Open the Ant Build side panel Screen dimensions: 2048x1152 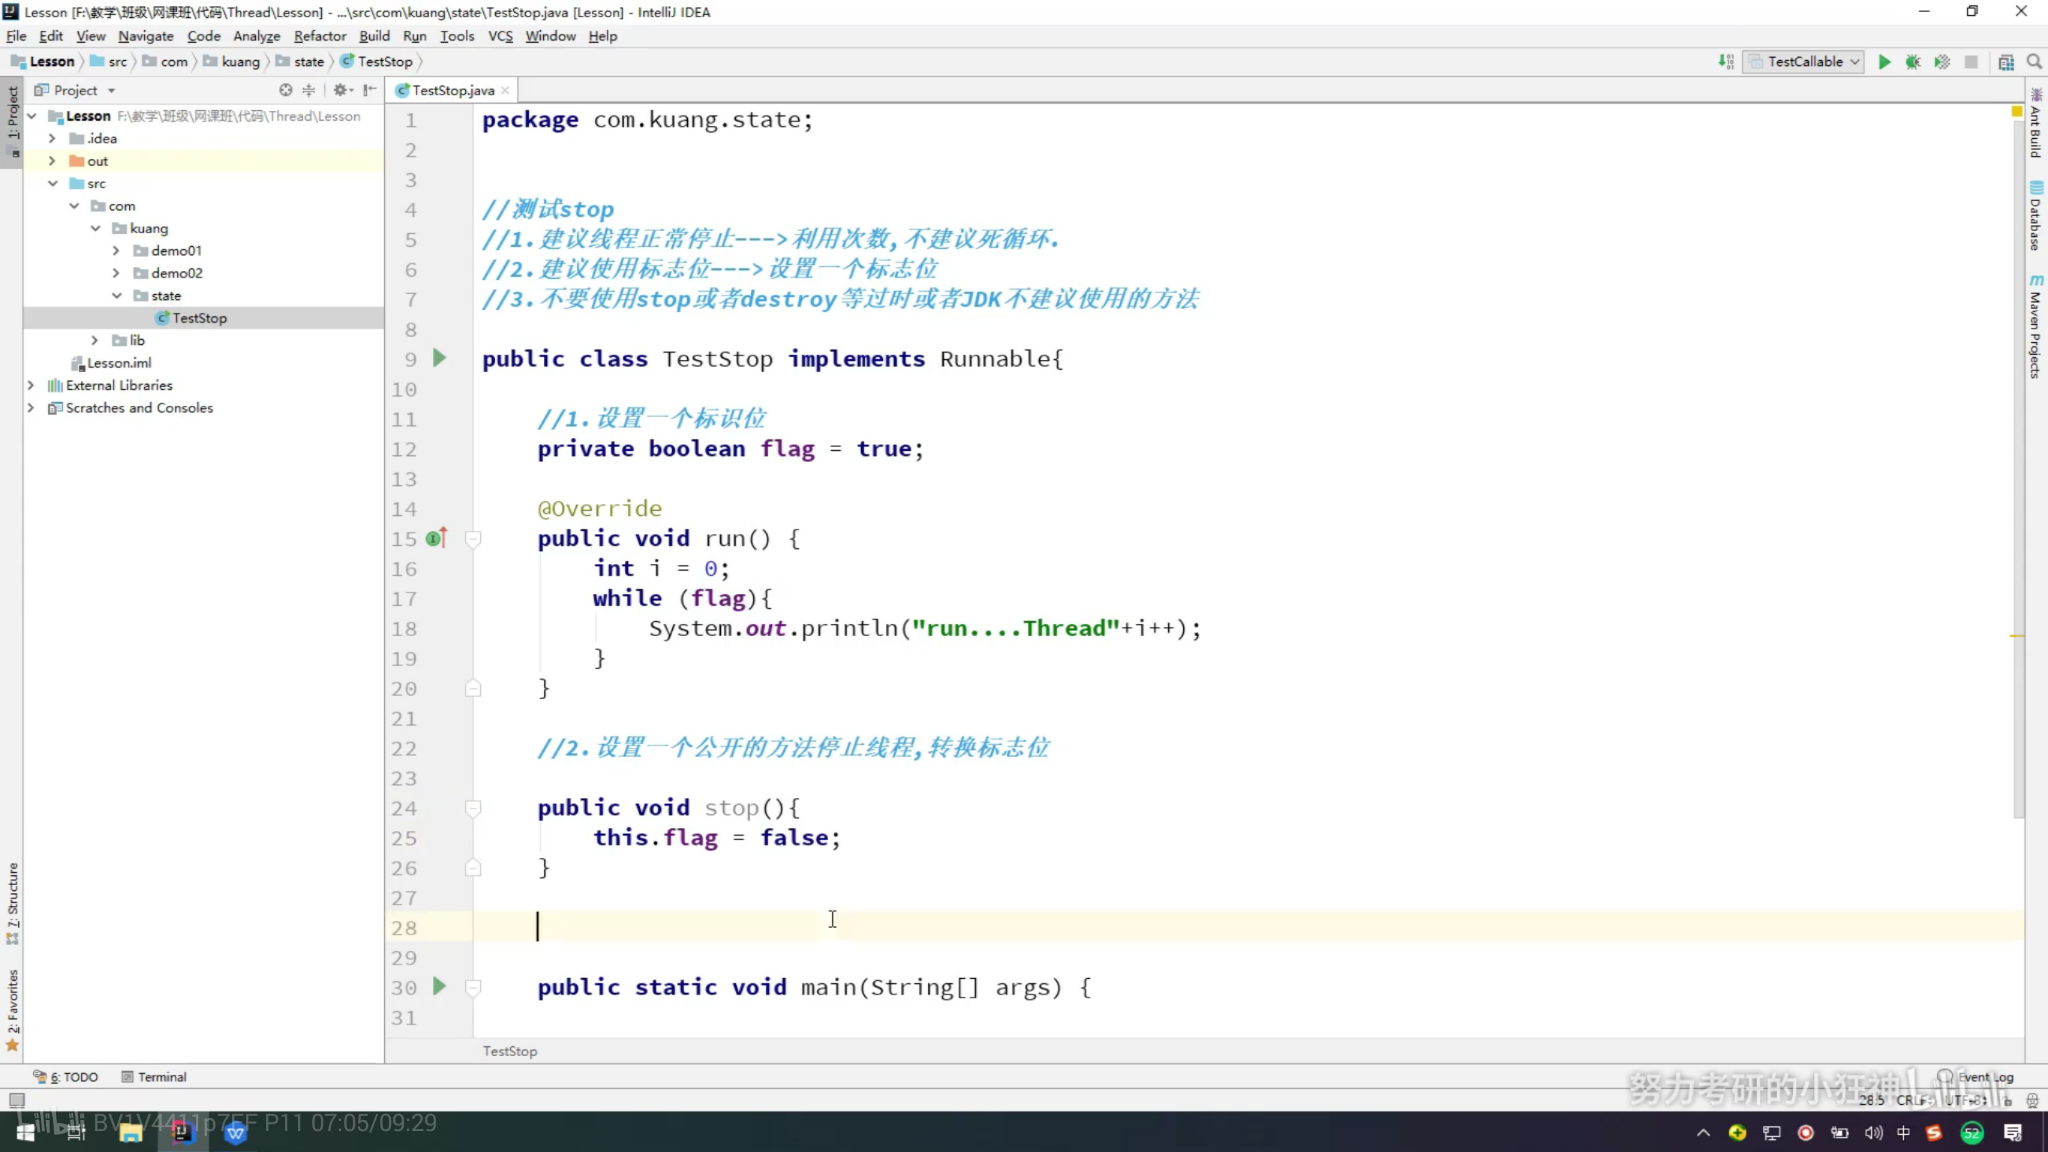coord(2036,124)
